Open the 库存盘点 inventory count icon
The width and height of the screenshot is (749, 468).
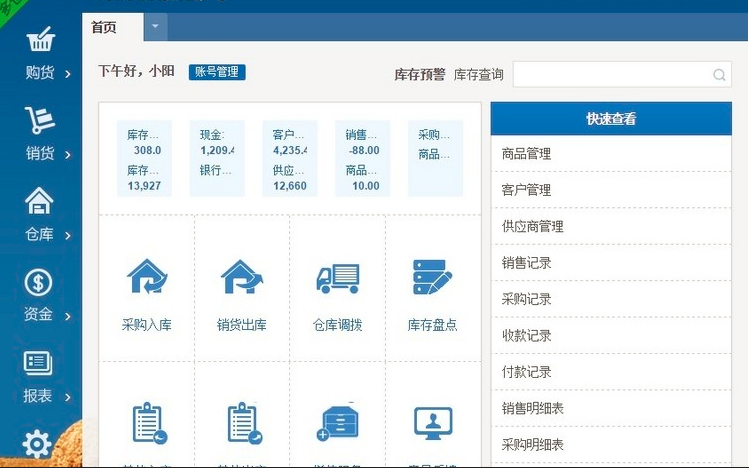point(432,276)
